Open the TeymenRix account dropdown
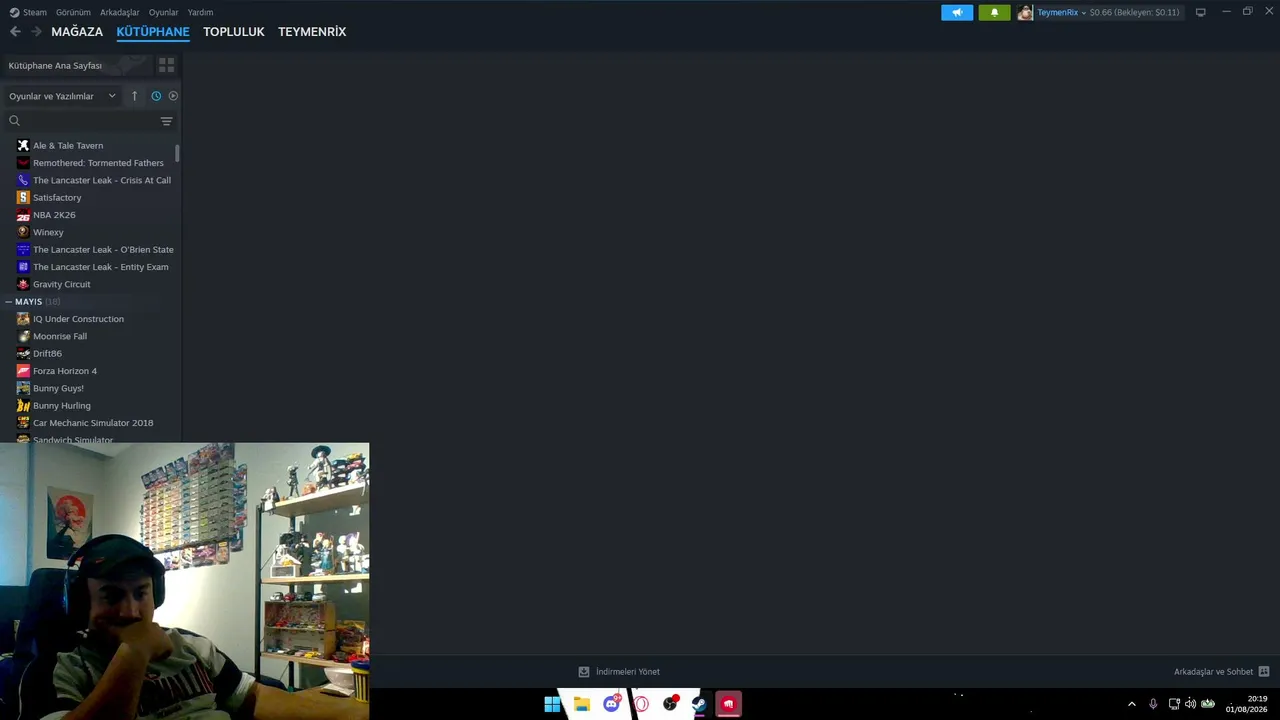 tap(1061, 12)
